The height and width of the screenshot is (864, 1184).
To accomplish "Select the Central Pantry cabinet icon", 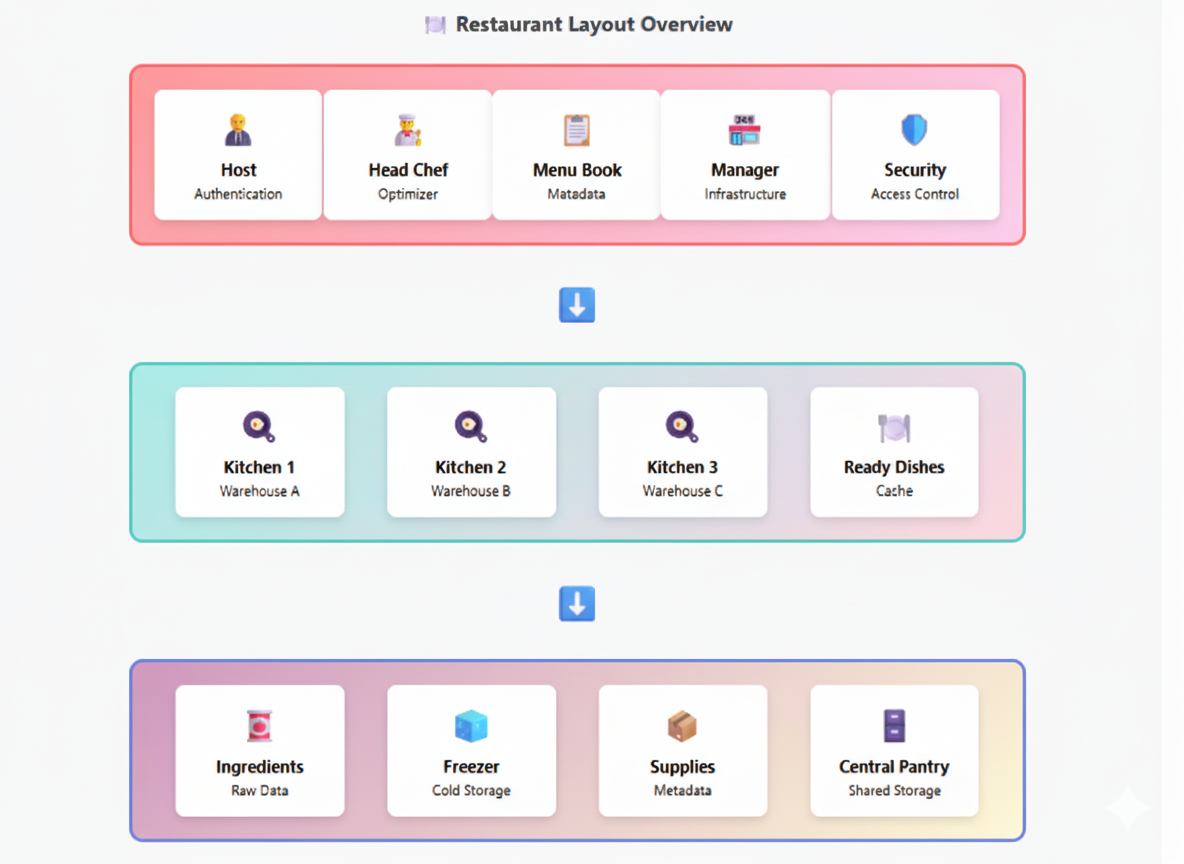I will [894, 726].
